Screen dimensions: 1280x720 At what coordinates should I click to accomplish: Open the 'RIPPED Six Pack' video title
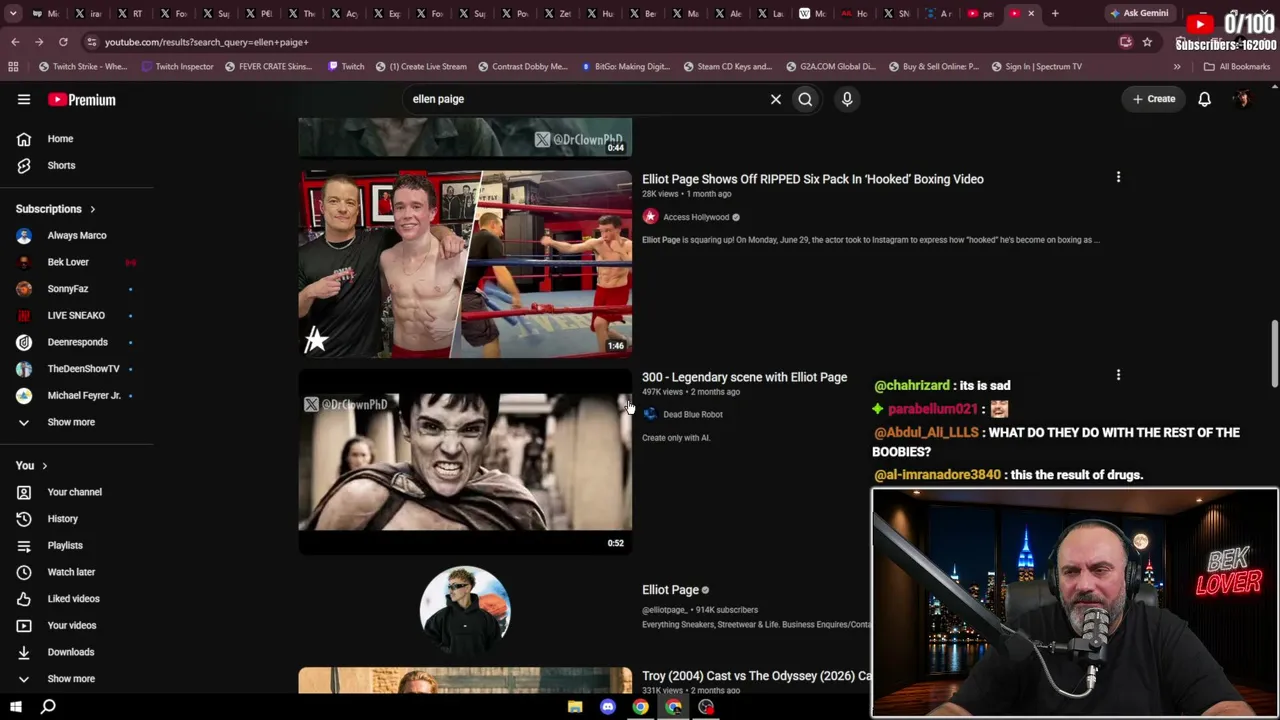click(813, 179)
